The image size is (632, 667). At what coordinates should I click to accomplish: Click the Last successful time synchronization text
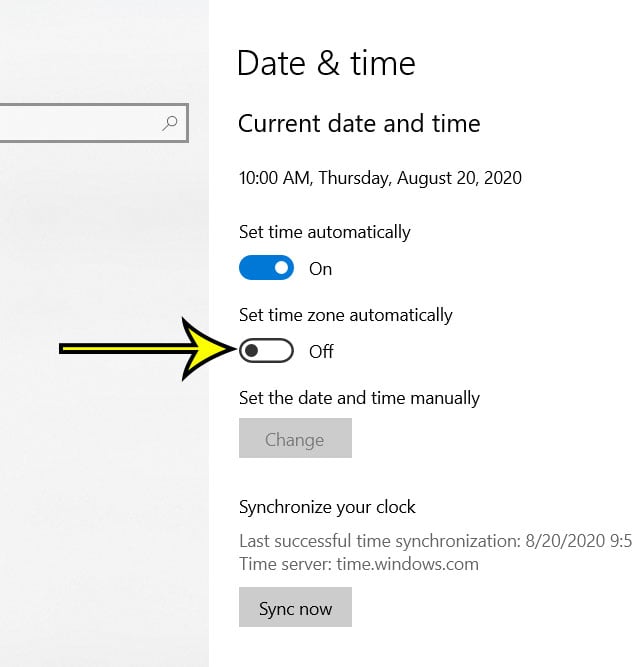point(436,541)
